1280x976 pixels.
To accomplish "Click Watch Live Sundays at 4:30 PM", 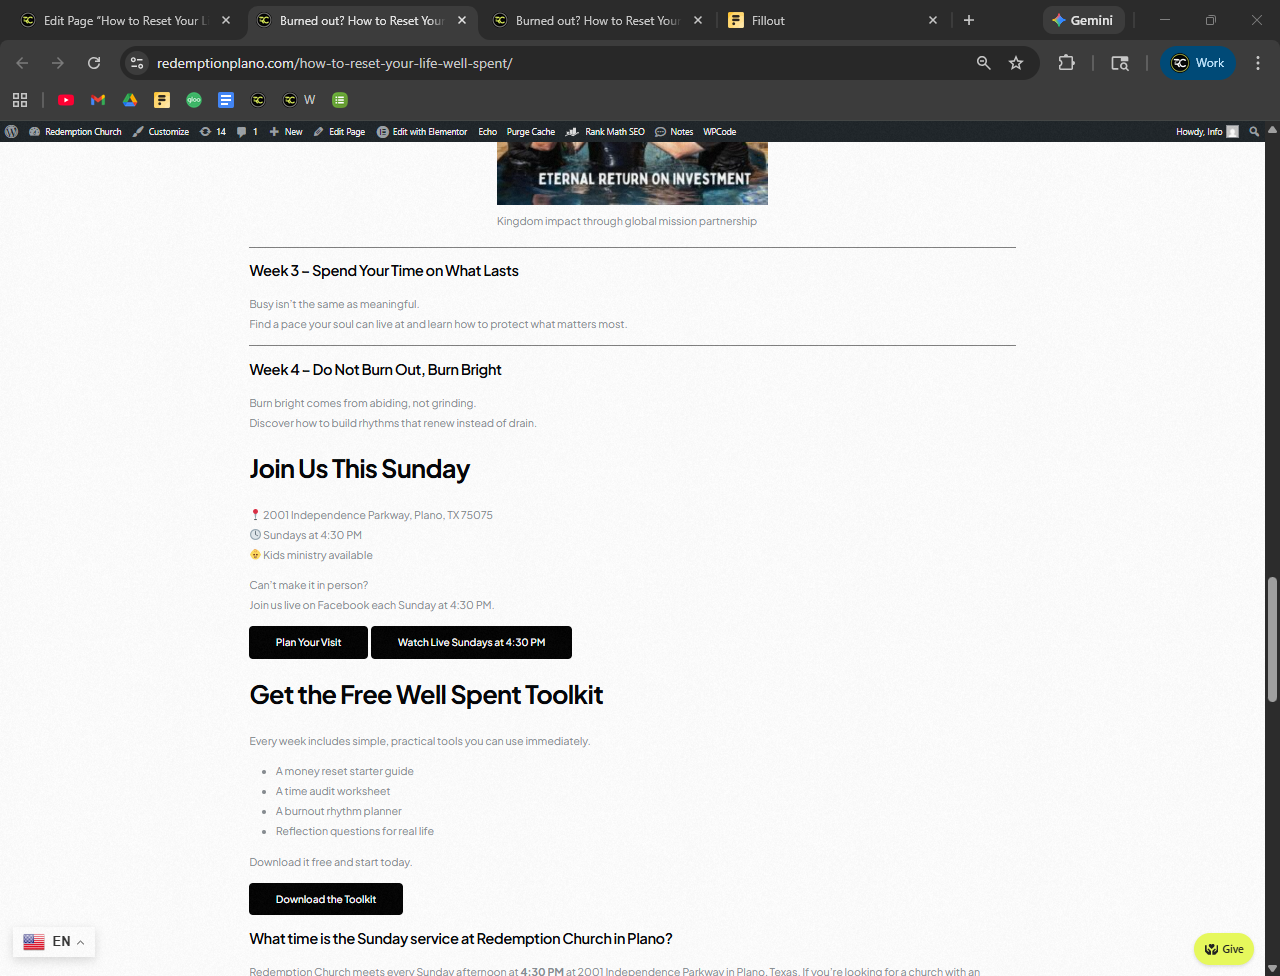I will pos(471,643).
